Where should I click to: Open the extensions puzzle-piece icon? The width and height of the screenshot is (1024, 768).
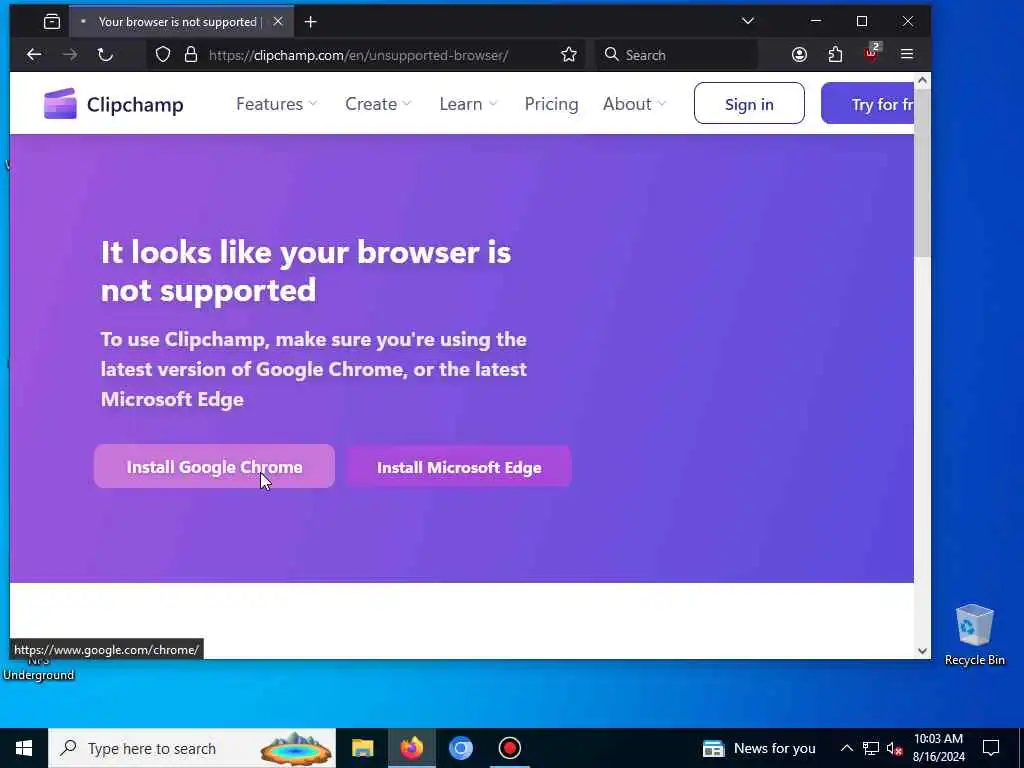[x=835, y=55]
